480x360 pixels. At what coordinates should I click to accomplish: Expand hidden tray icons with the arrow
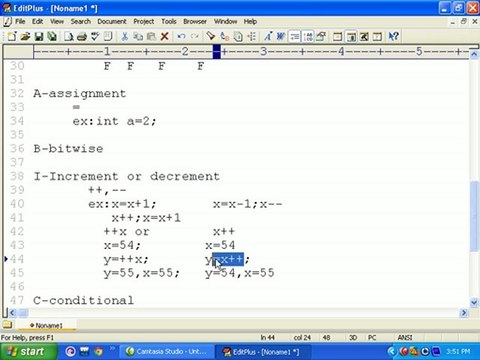point(392,351)
